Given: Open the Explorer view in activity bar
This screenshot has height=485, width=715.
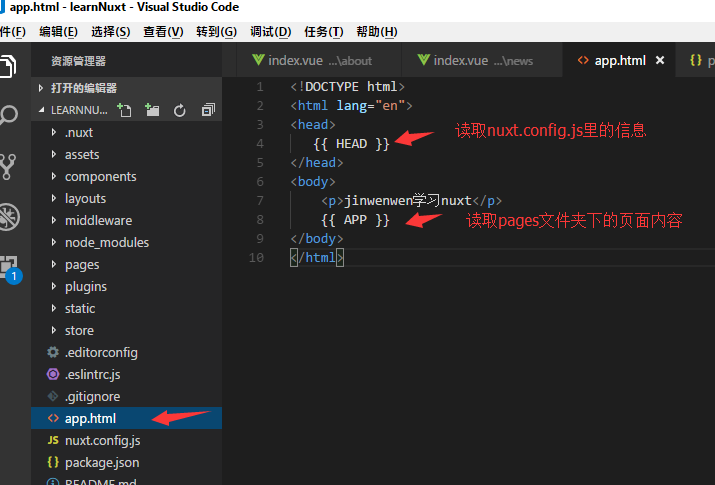Looking at the screenshot, I should [8, 66].
